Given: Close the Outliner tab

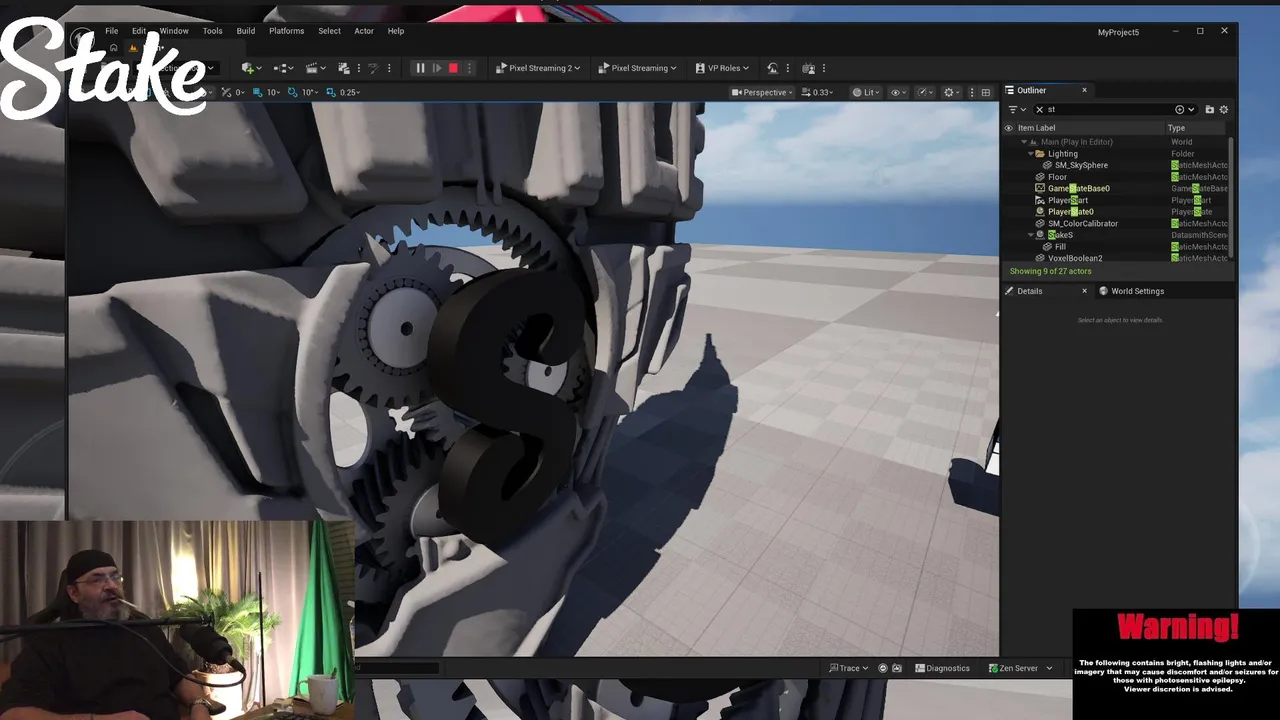Looking at the screenshot, I should click(1084, 90).
